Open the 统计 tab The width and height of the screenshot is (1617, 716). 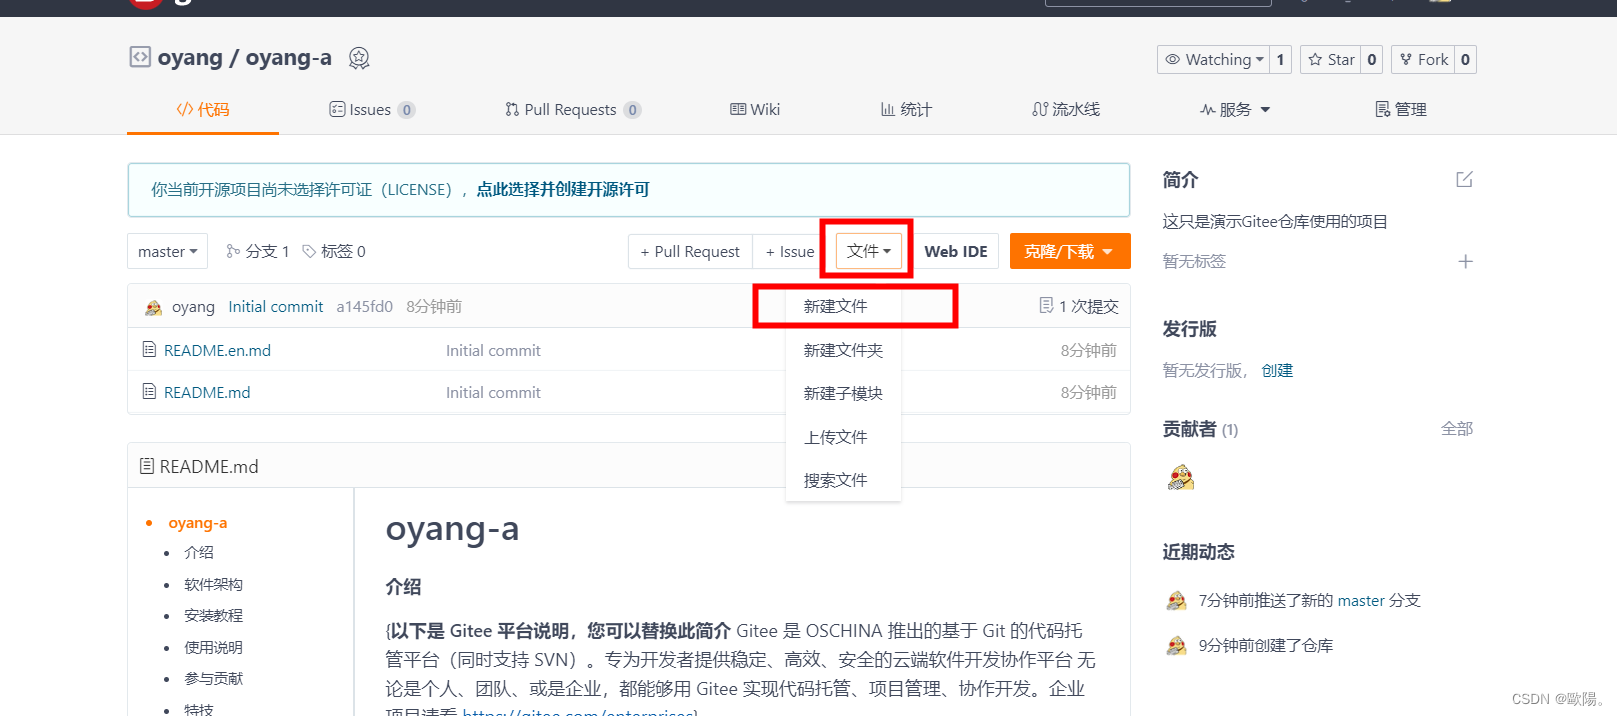[x=906, y=109]
